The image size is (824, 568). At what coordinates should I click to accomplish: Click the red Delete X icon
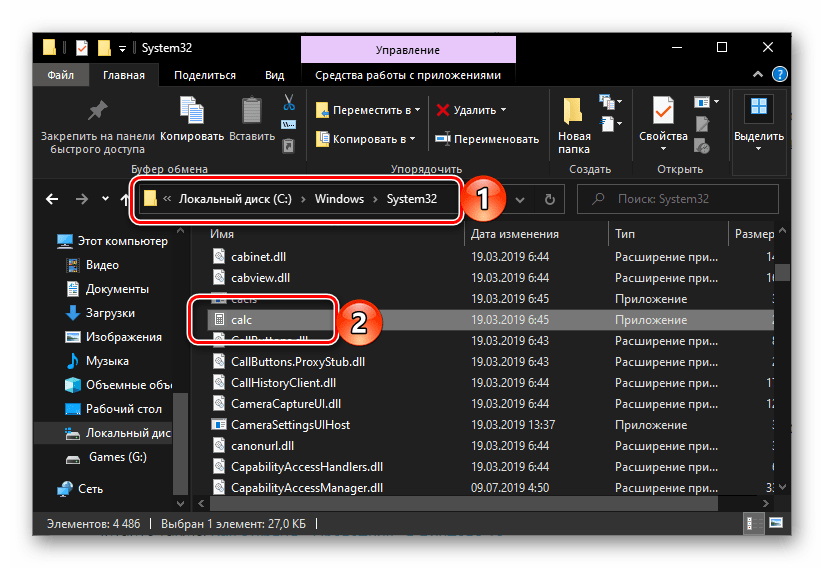click(x=442, y=110)
